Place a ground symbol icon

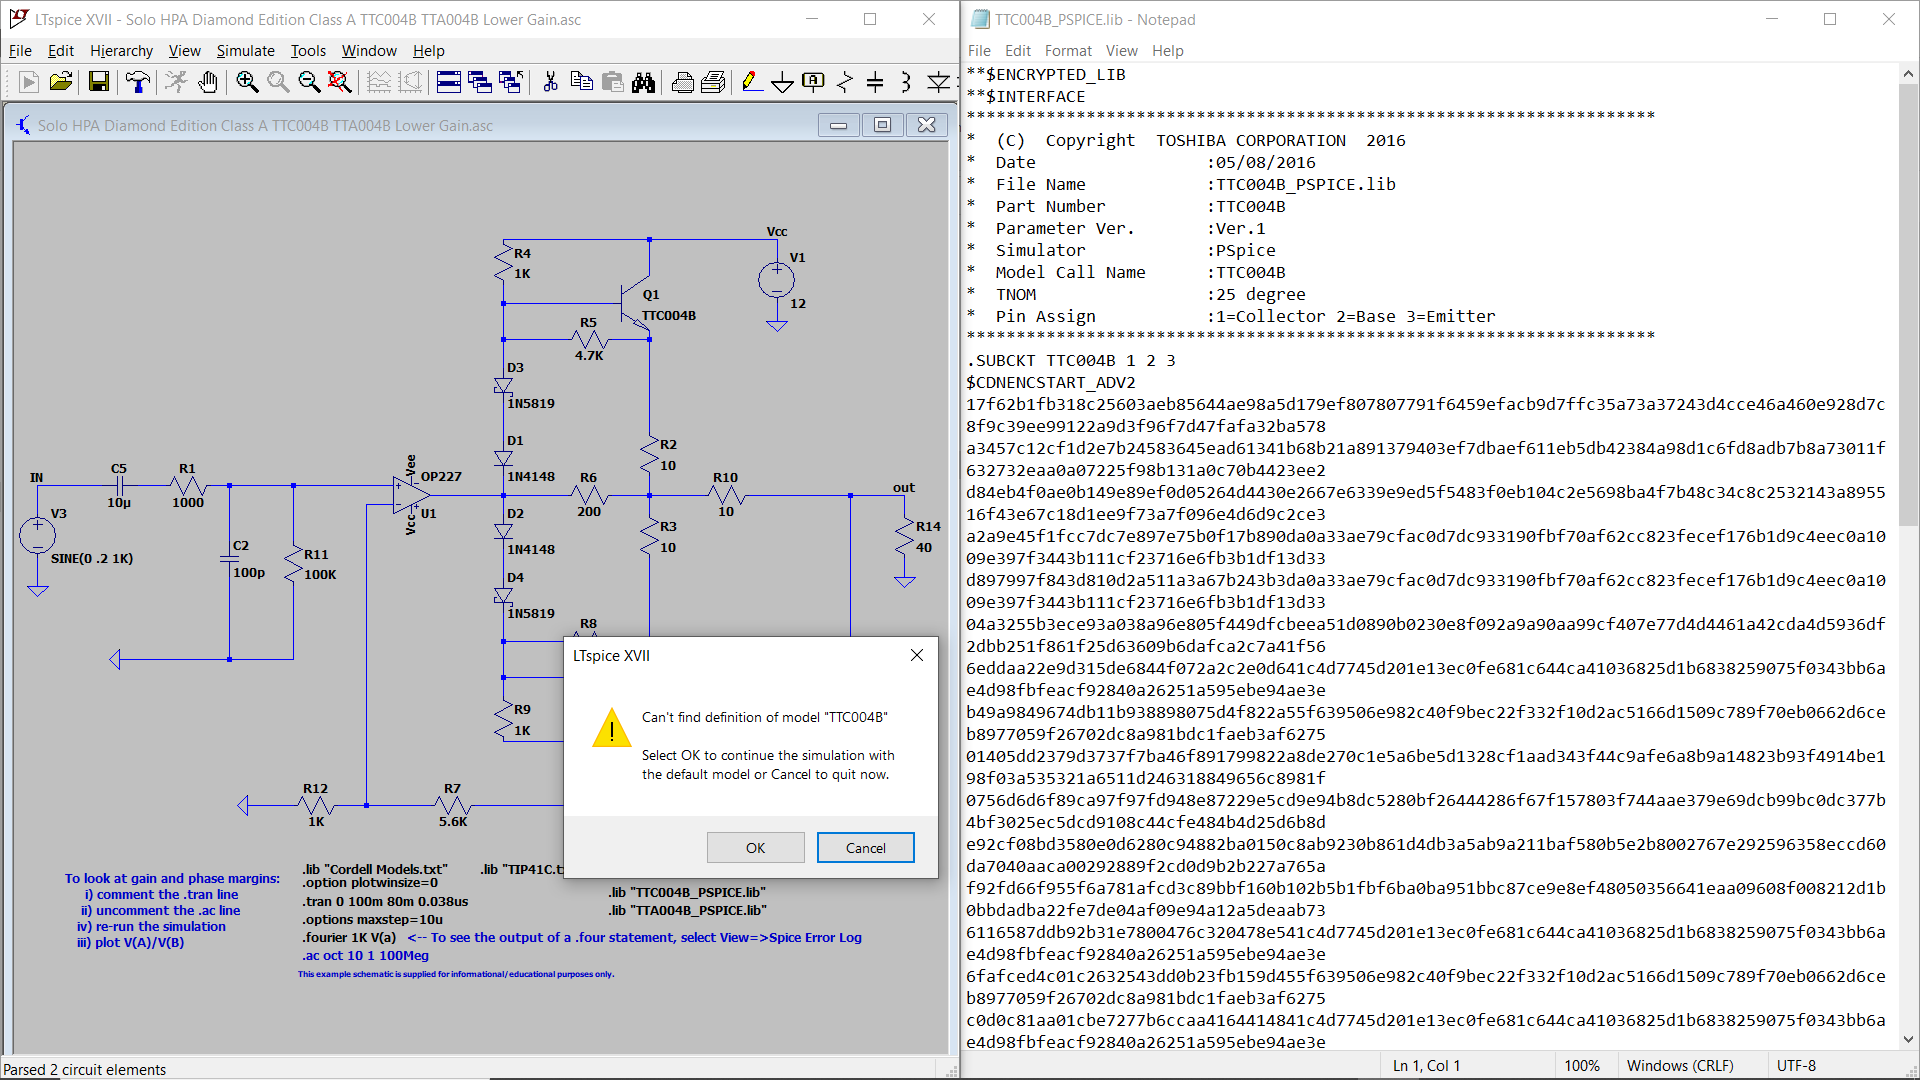[x=783, y=82]
